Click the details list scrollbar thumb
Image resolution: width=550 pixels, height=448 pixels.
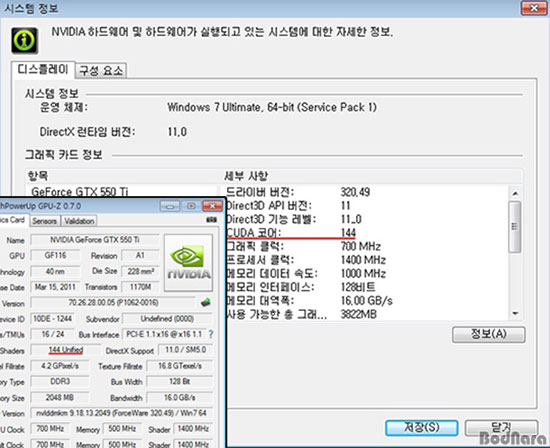point(515,227)
